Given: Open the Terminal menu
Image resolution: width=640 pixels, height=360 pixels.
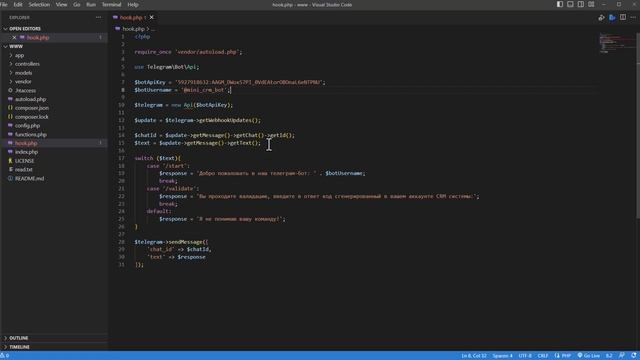Looking at the screenshot, I should [x=111, y=4].
